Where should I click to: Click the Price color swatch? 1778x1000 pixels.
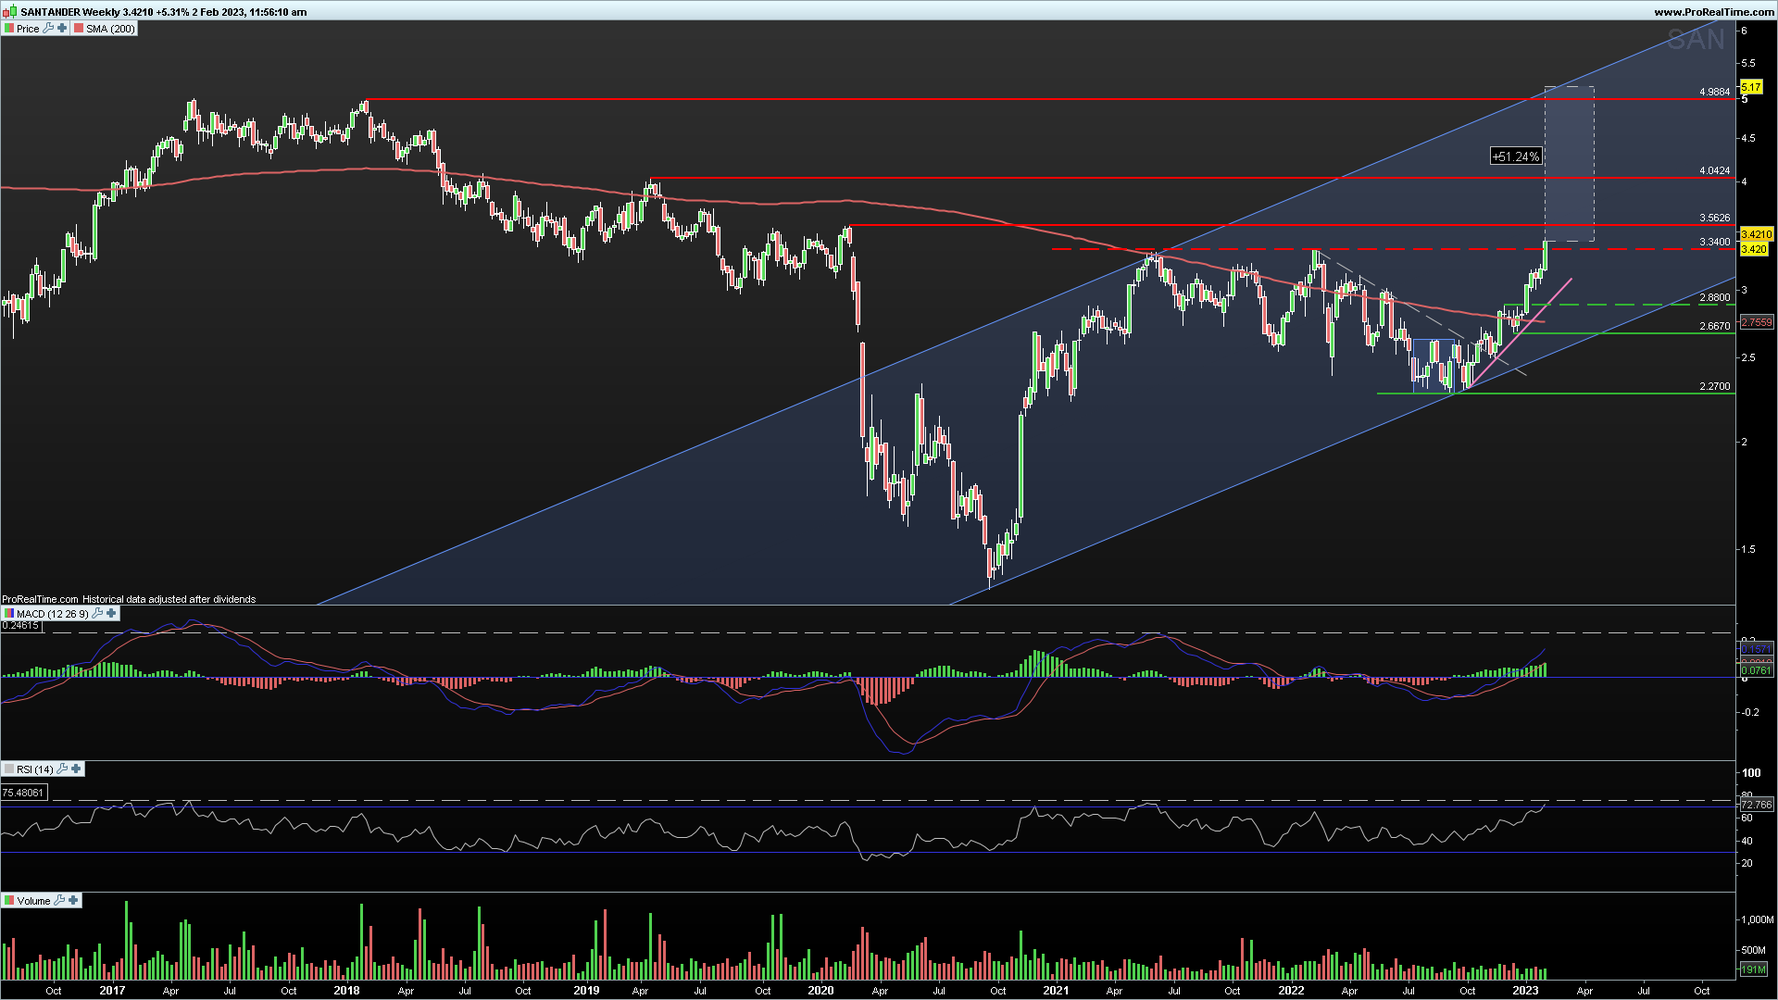click(9, 29)
